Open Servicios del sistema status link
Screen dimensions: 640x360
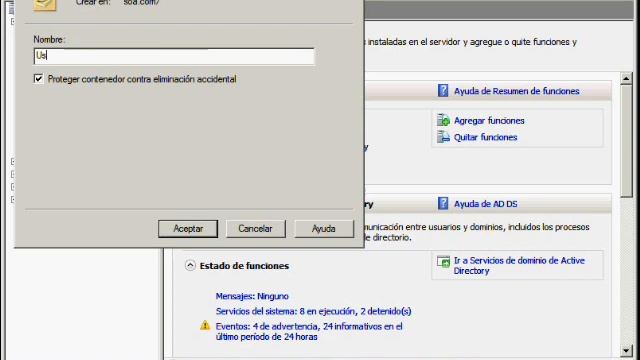[x=313, y=311]
